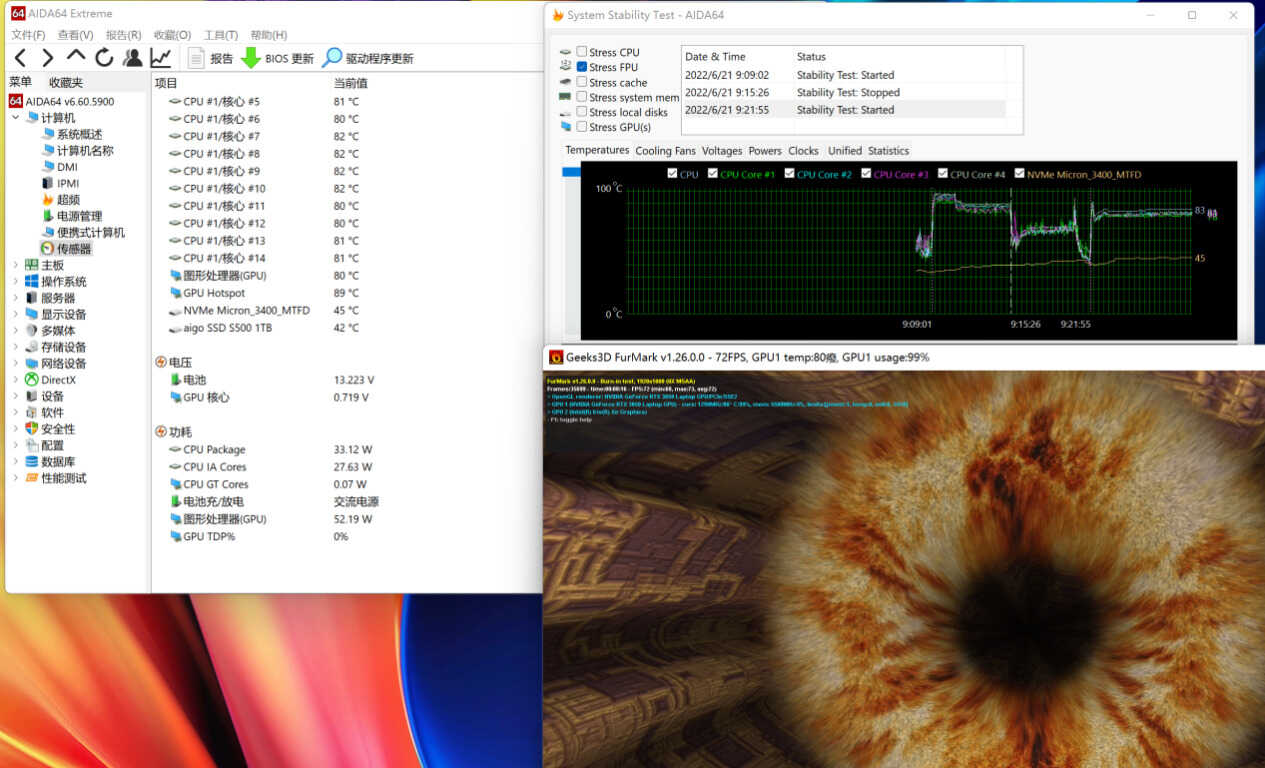Enable the Stress CPU checkbox
Screen dimensions: 1265x768
[x=582, y=52]
